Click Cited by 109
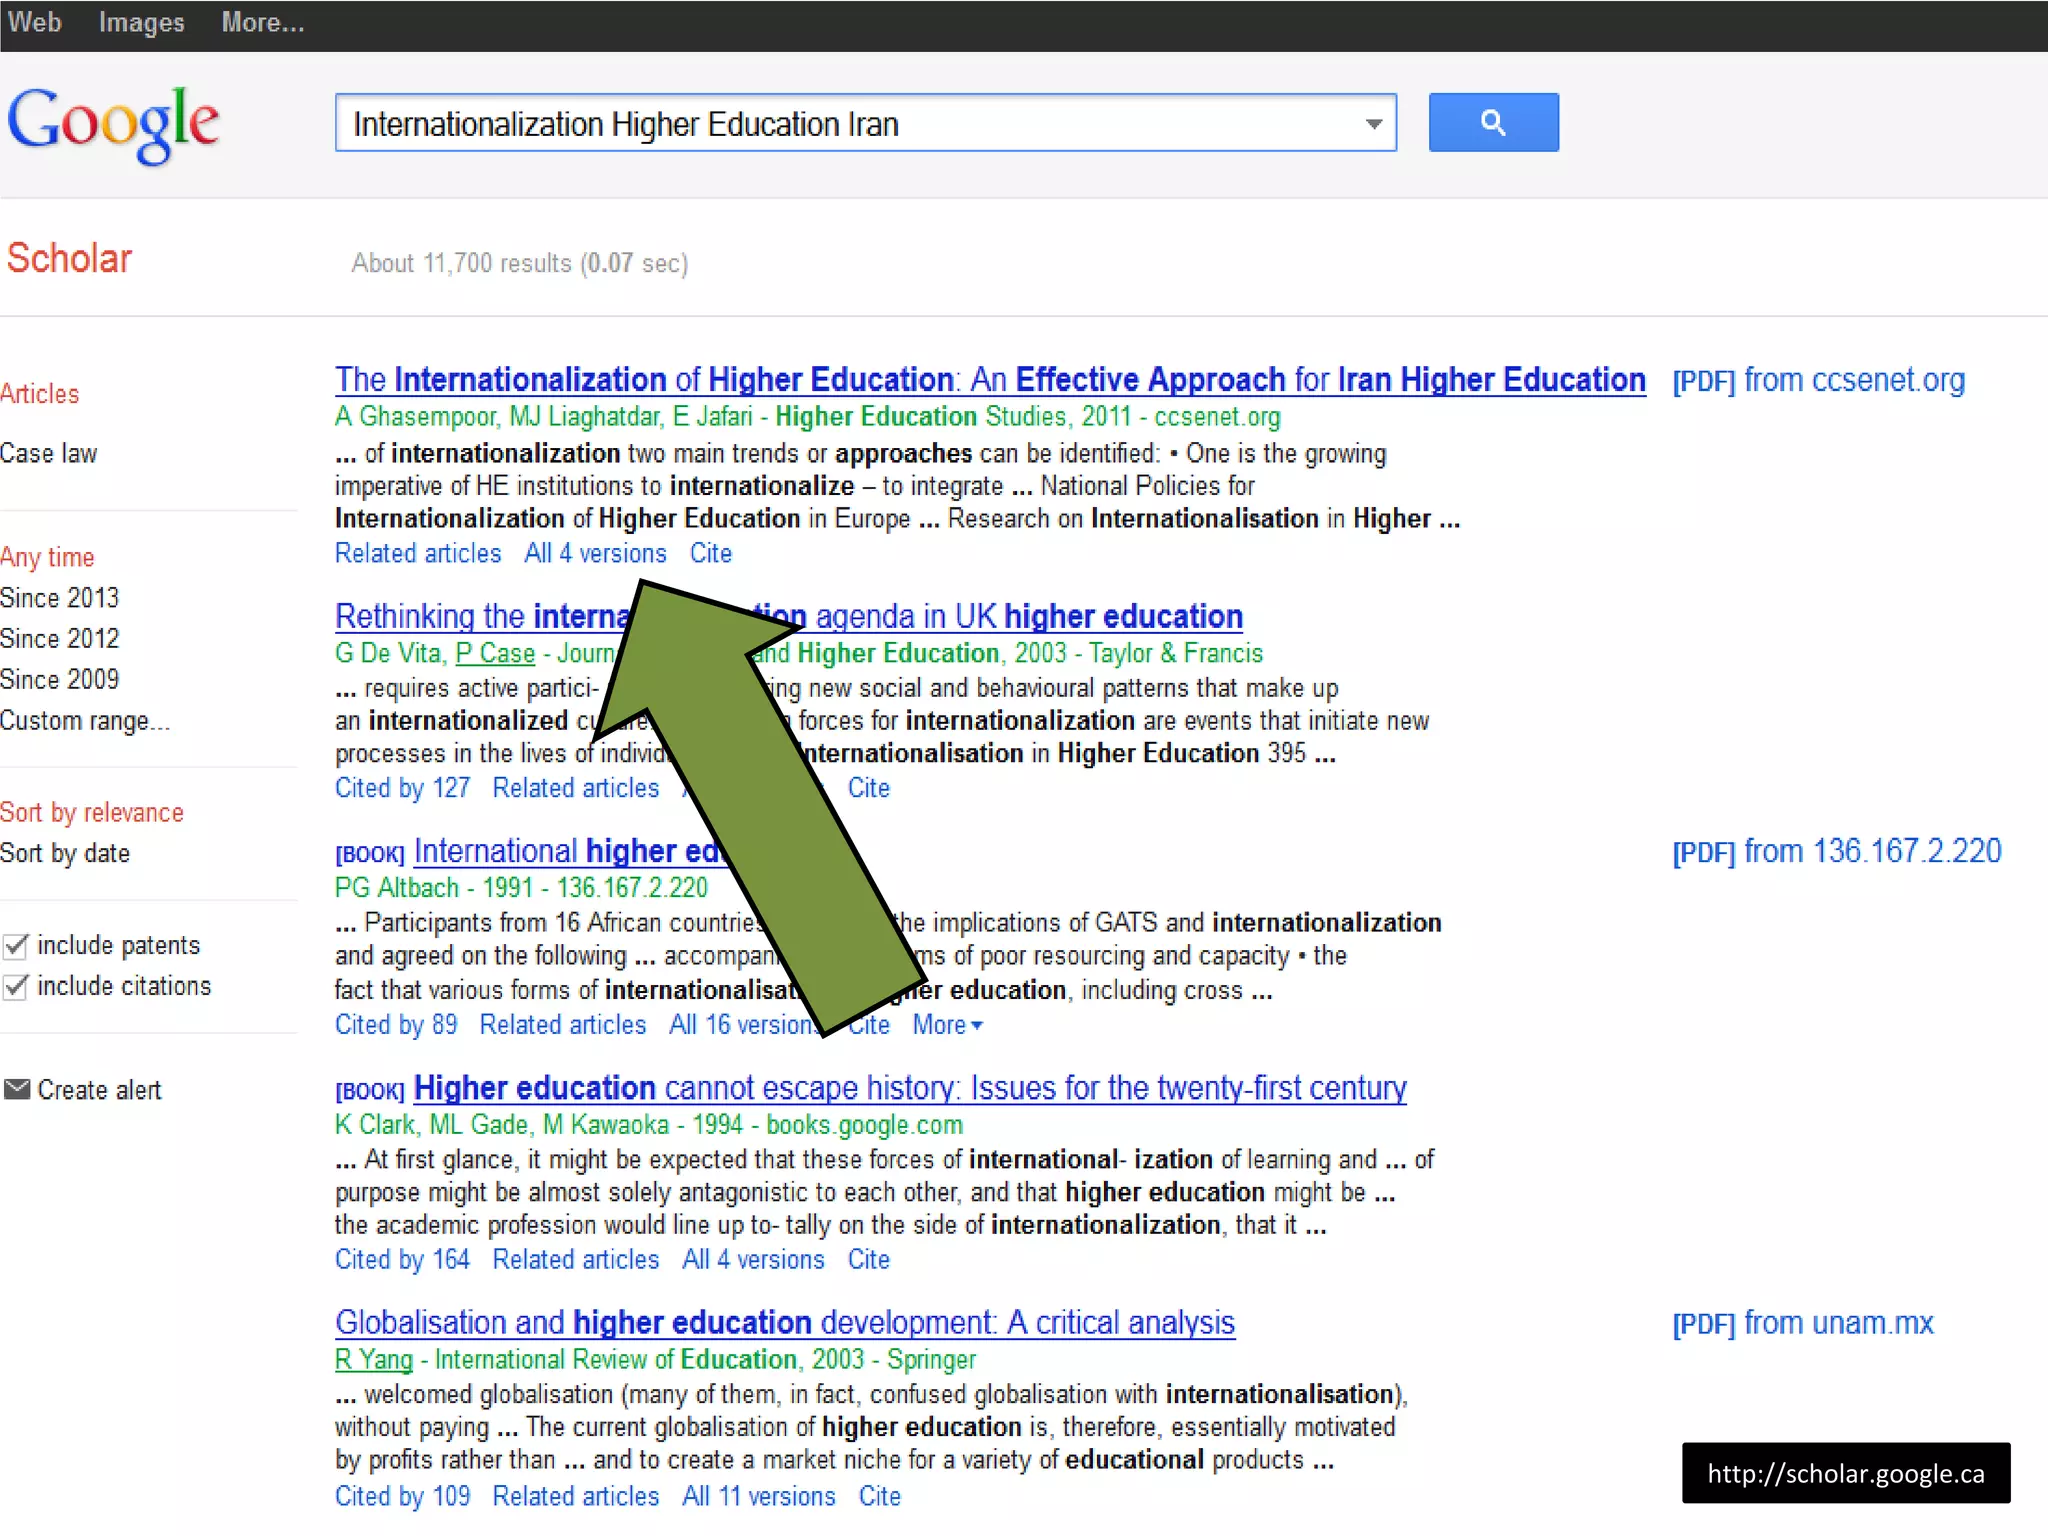Image resolution: width=2048 pixels, height=1536 pixels. click(402, 1497)
